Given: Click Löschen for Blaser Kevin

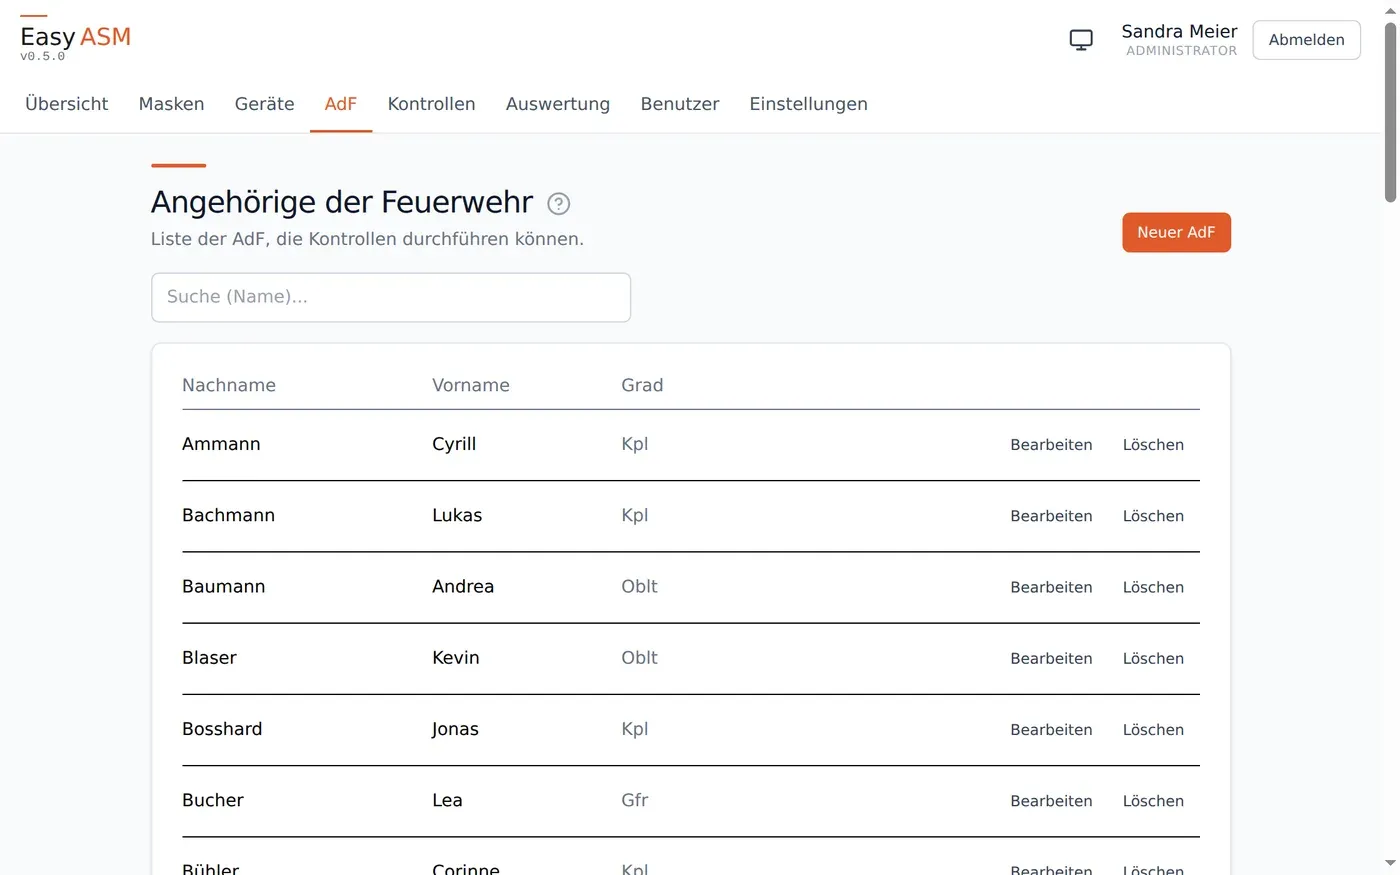Looking at the screenshot, I should (1153, 658).
